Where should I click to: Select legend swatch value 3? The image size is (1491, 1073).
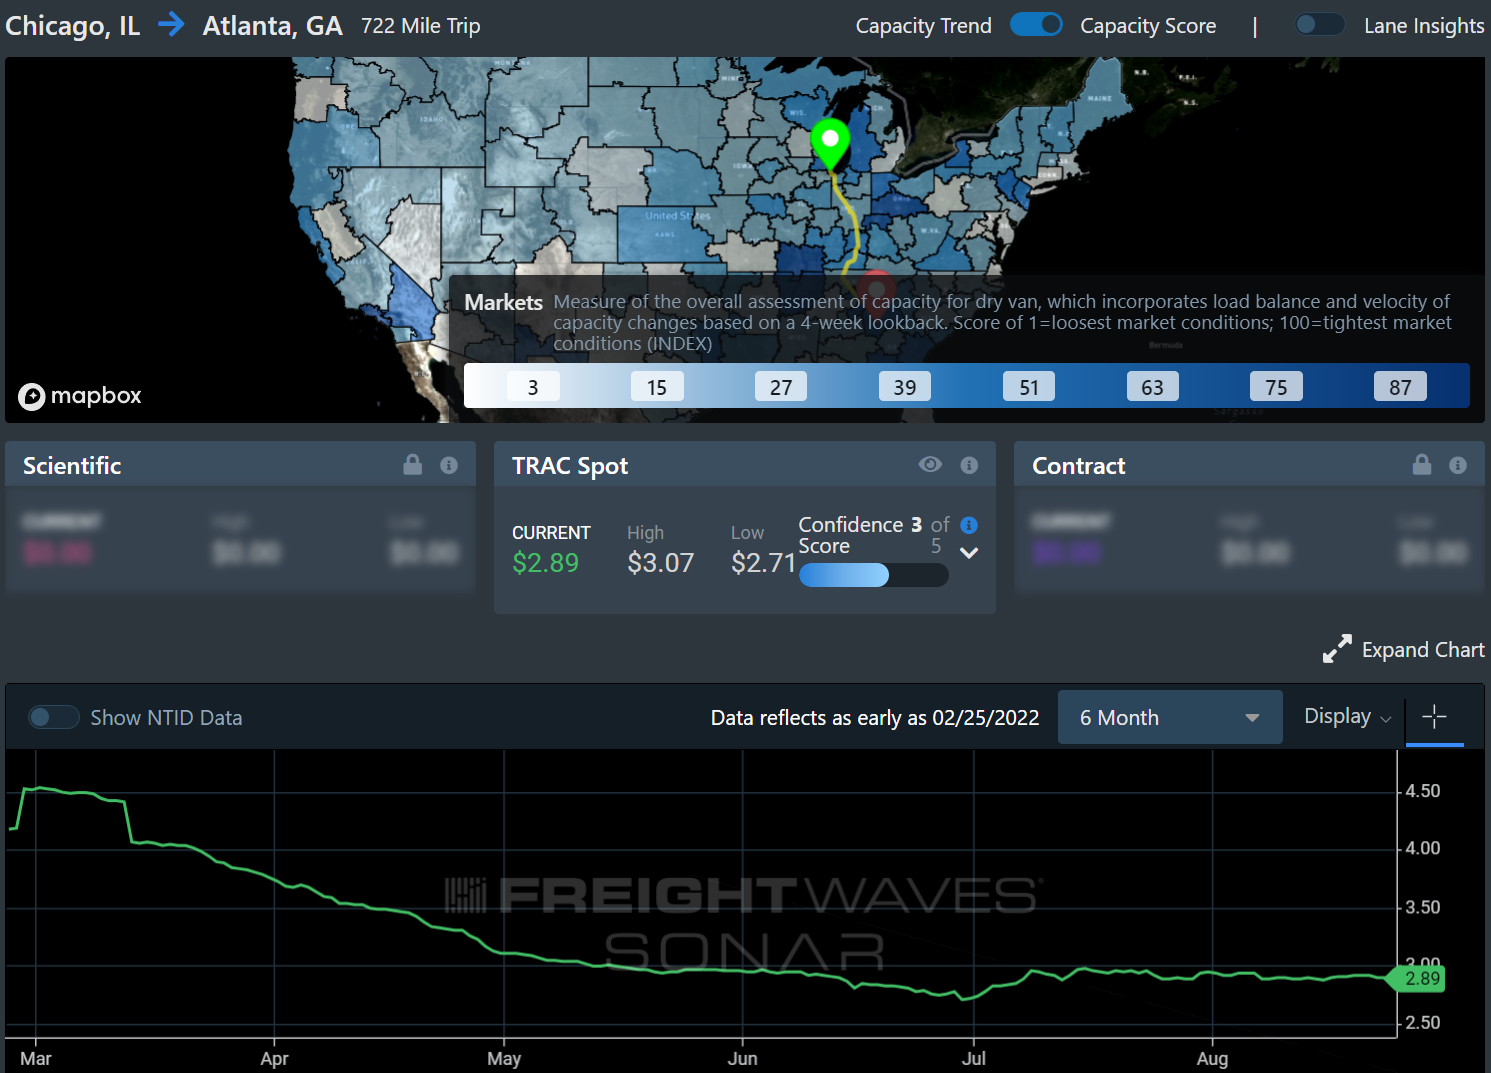(533, 387)
